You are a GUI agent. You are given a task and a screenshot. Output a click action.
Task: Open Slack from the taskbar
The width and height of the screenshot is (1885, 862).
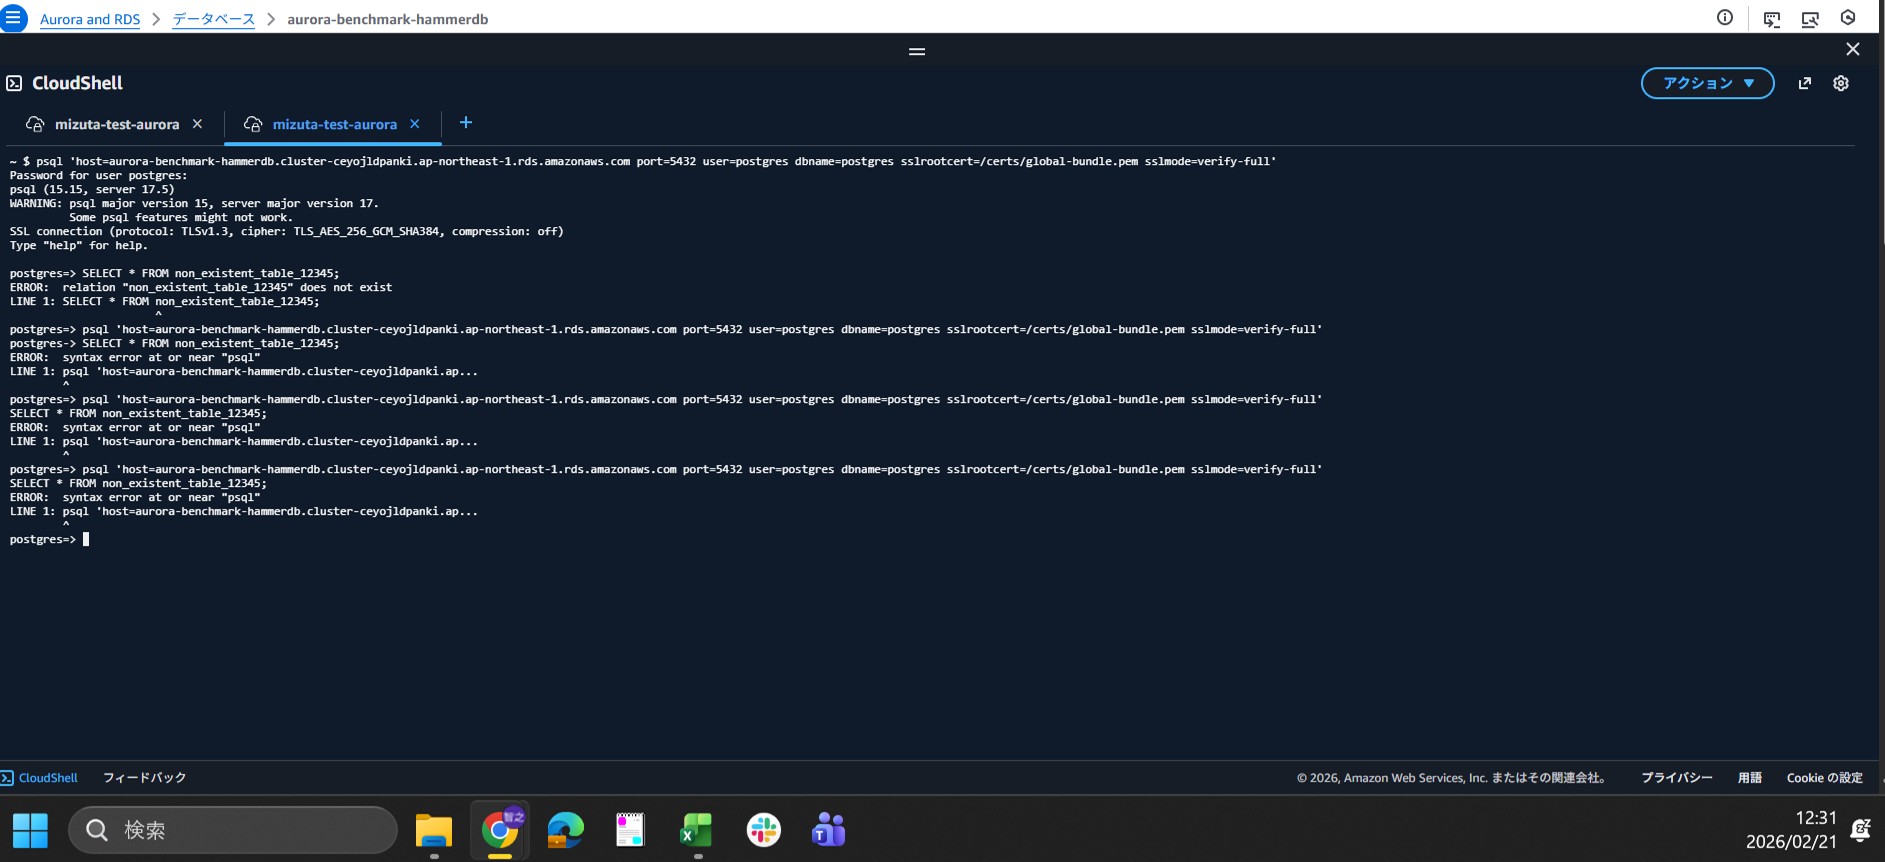(764, 830)
